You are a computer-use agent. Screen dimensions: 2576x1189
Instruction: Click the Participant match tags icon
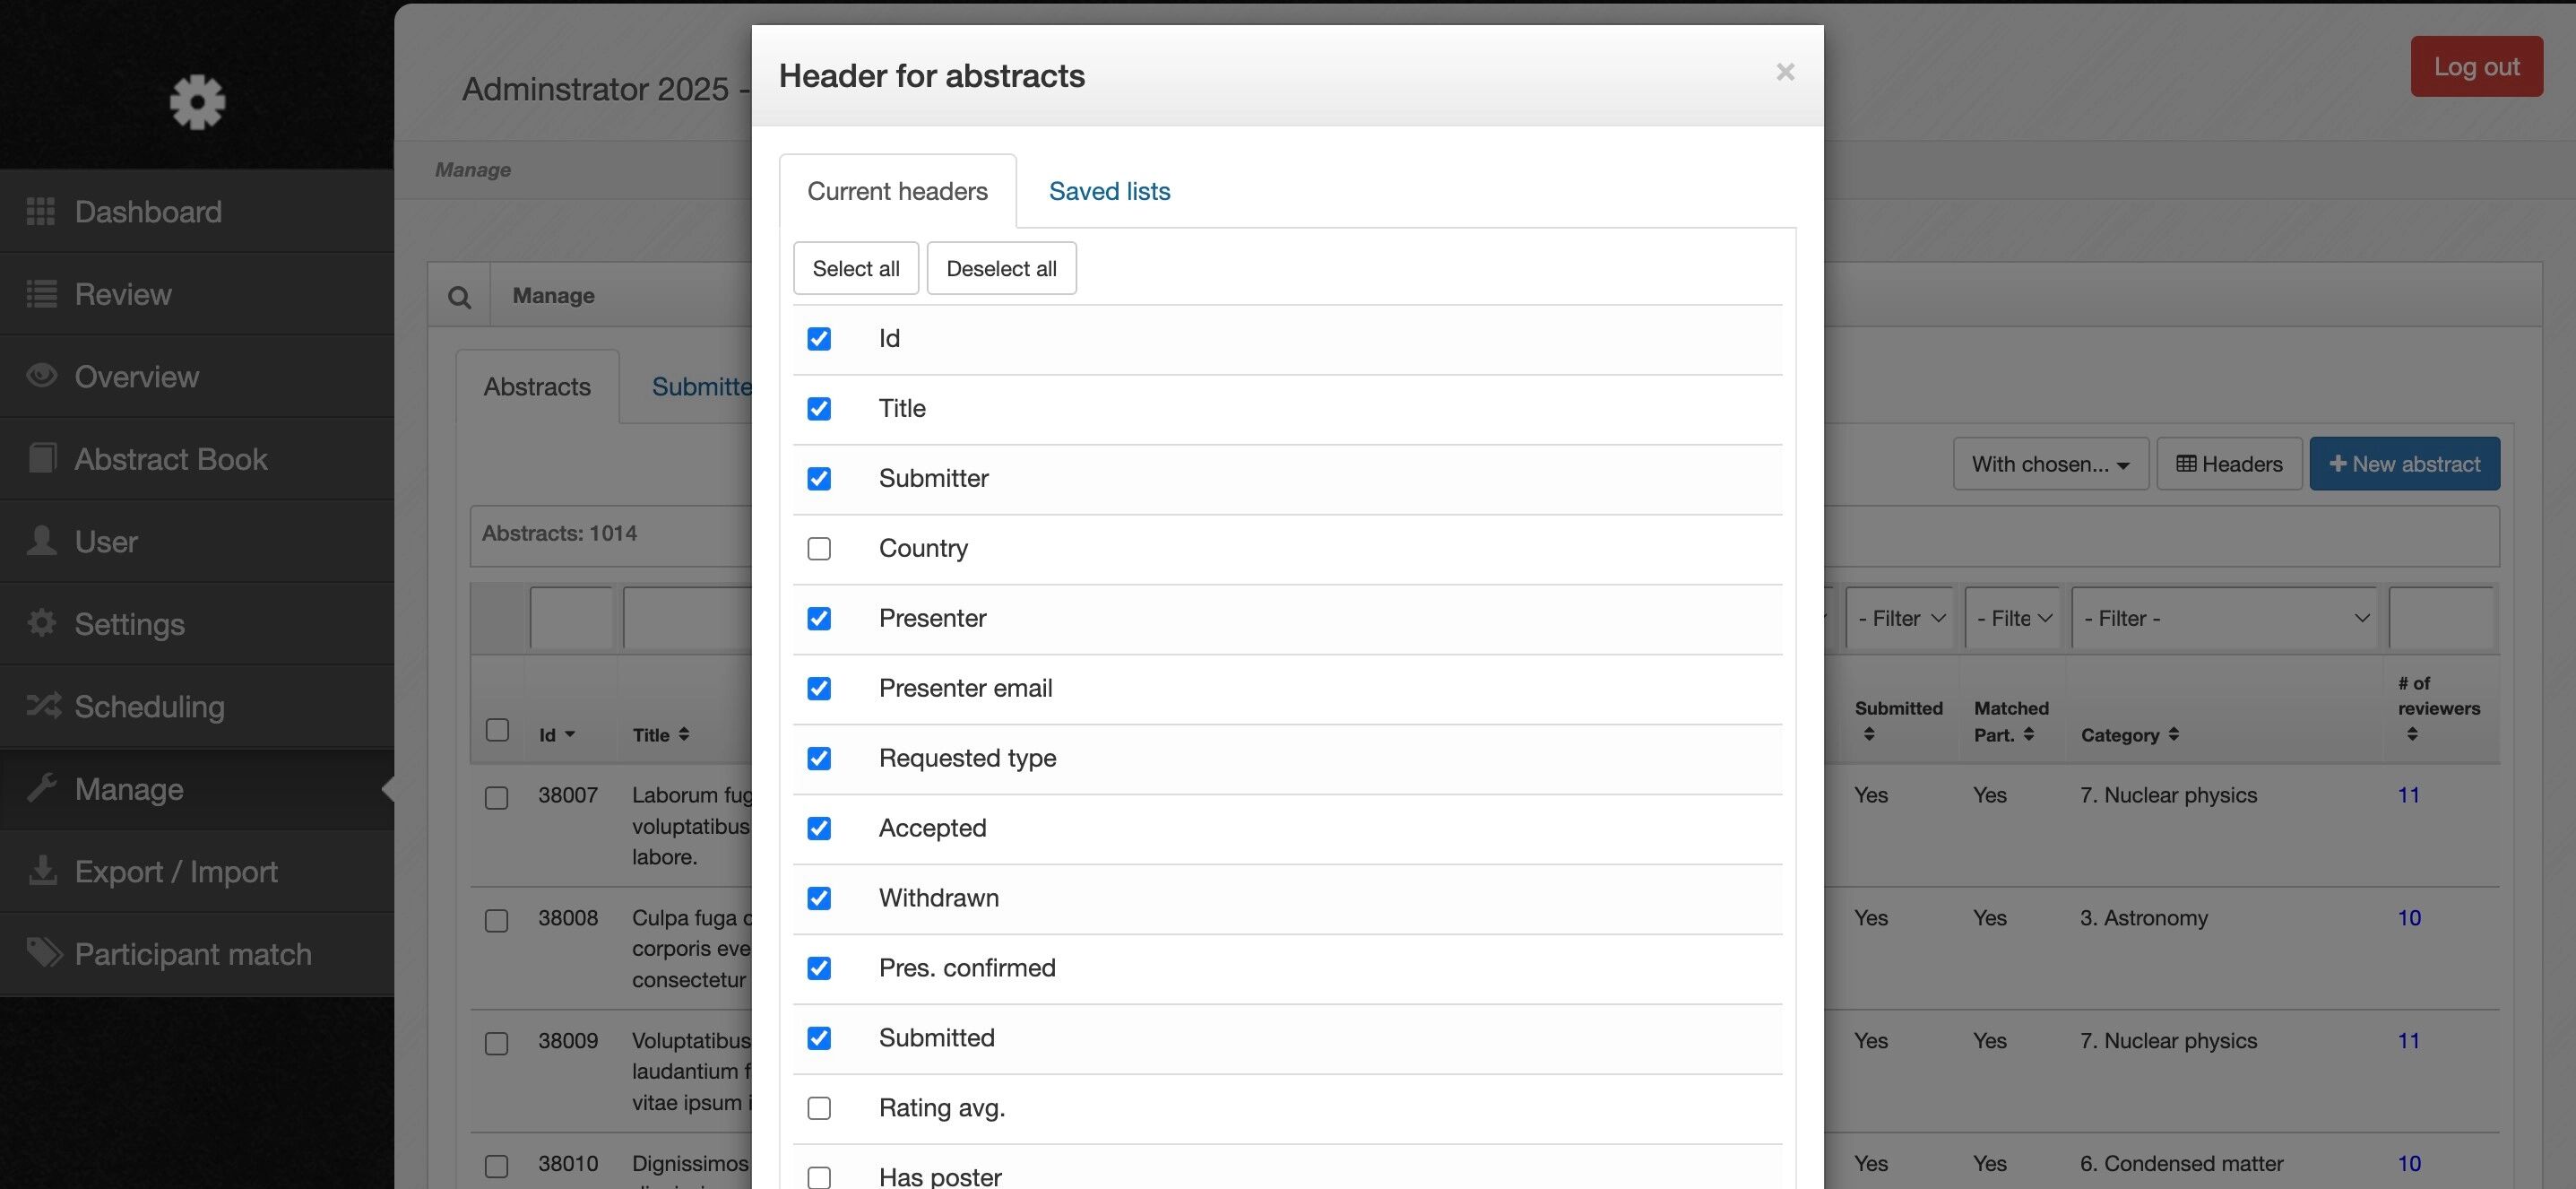coord(43,953)
